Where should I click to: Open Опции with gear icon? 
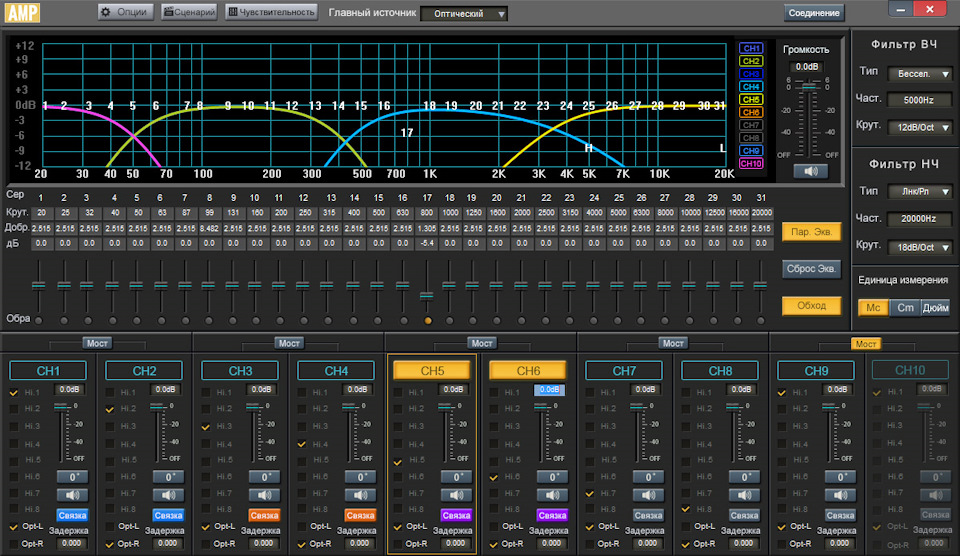pyautogui.click(x=125, y=12)
